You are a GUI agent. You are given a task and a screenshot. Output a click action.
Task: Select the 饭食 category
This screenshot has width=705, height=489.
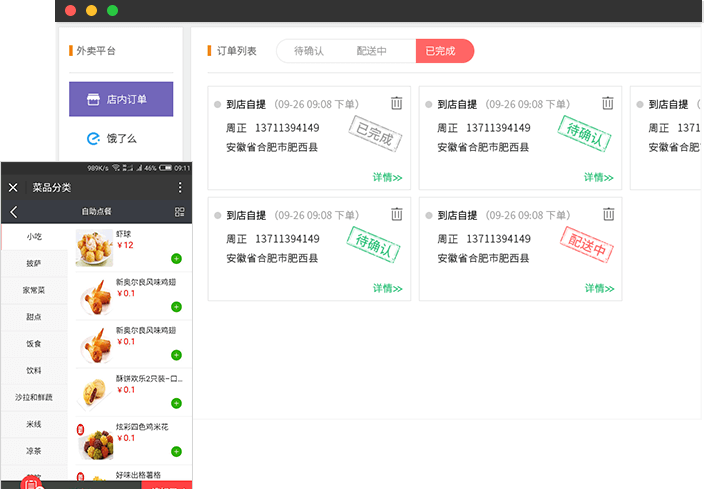click(35, 344)
